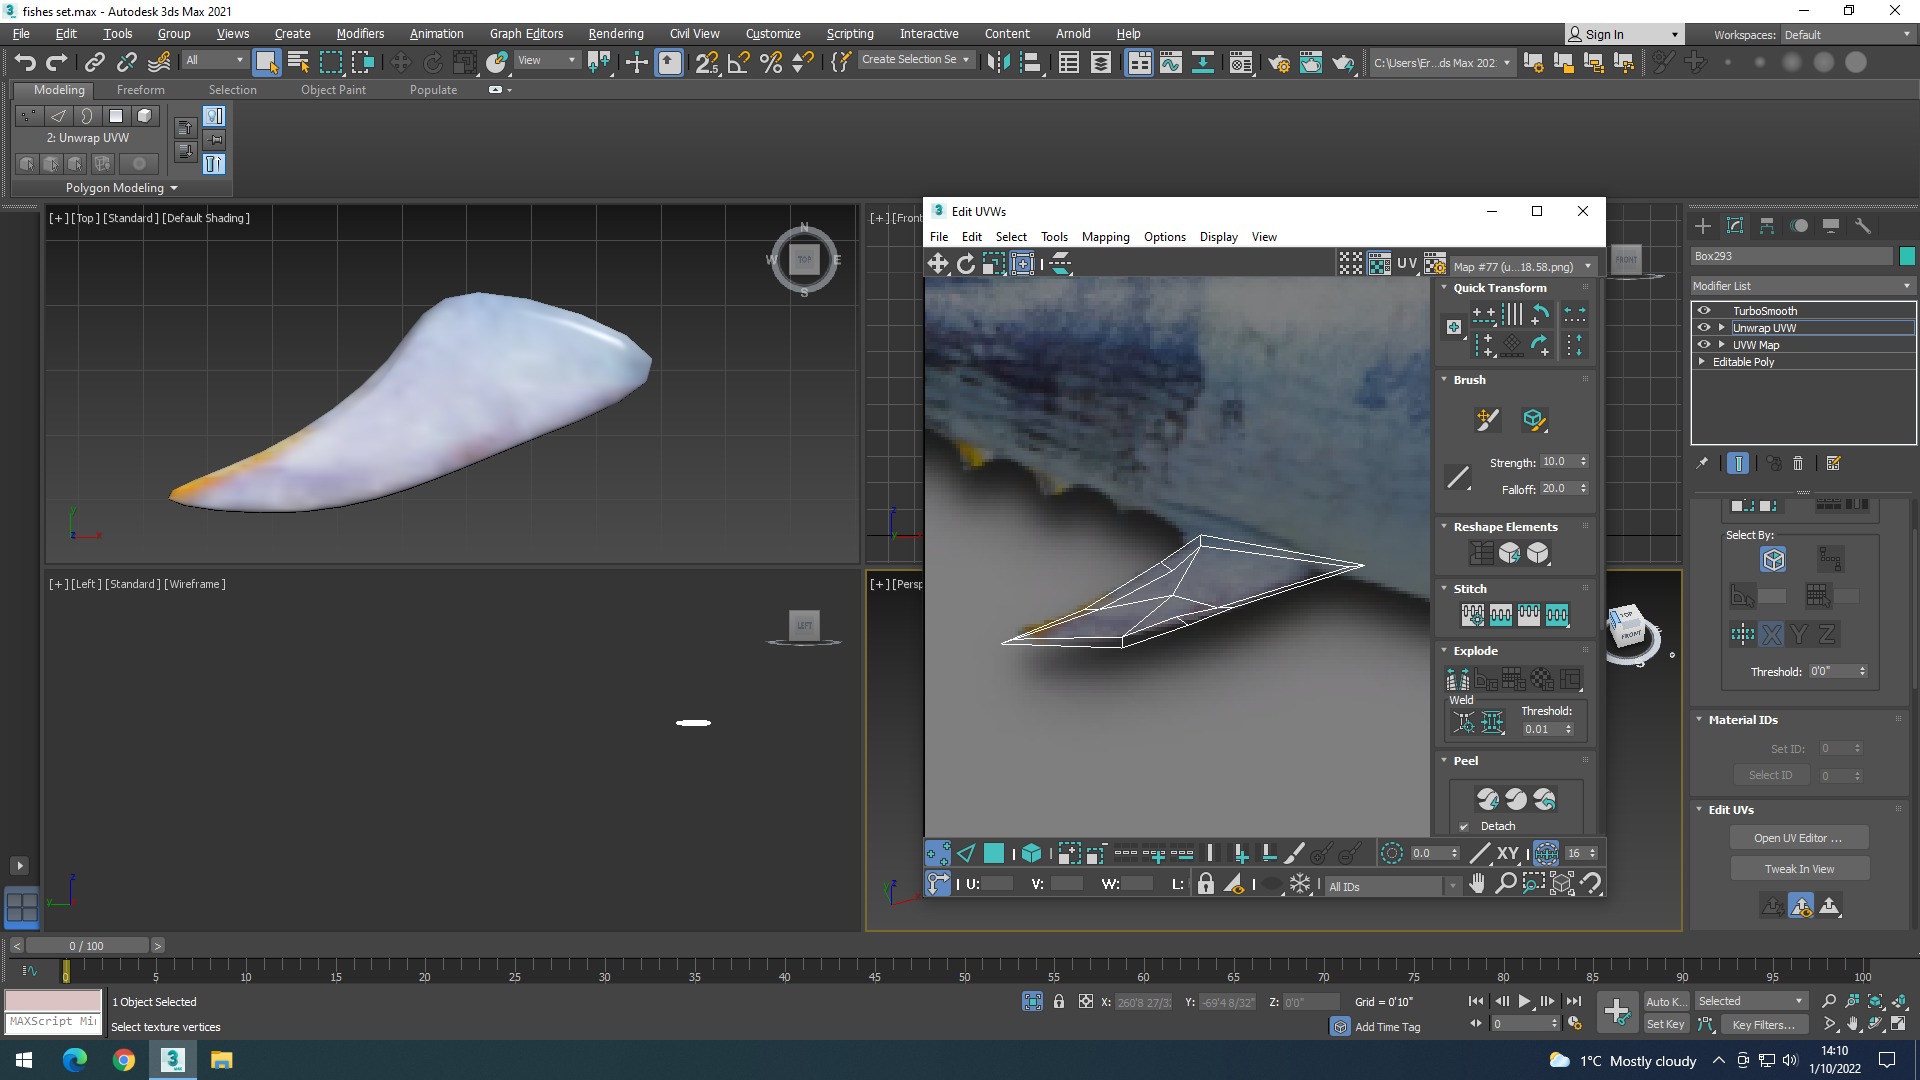1920x1080 pixels.
Task: Click the Redo arrow in main toolbar
Action: 57,62
